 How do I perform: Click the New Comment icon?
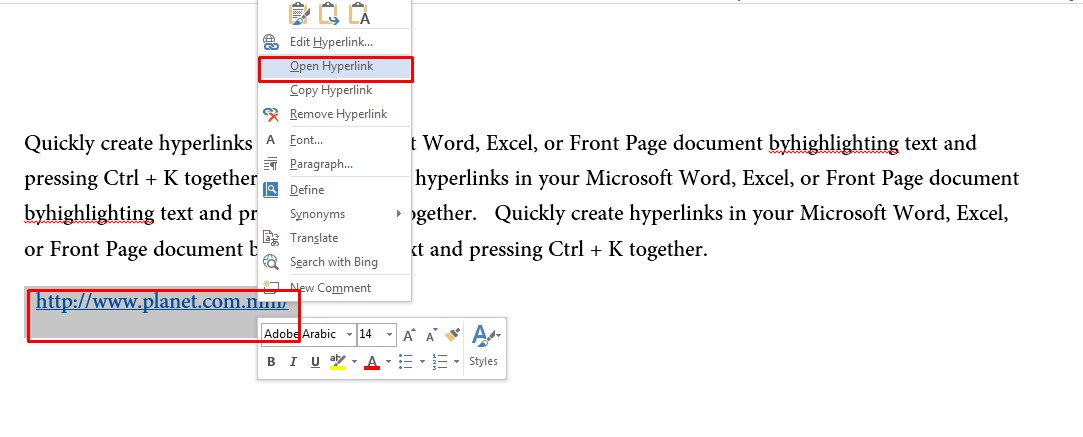(271, 287)
